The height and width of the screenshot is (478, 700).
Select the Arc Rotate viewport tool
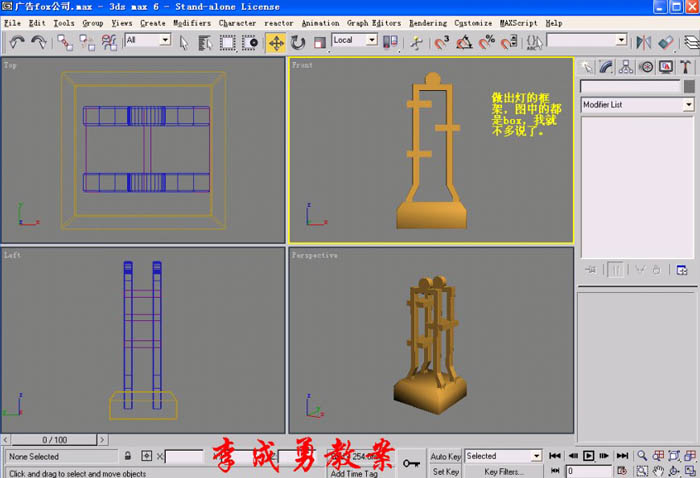click(674, 470)
